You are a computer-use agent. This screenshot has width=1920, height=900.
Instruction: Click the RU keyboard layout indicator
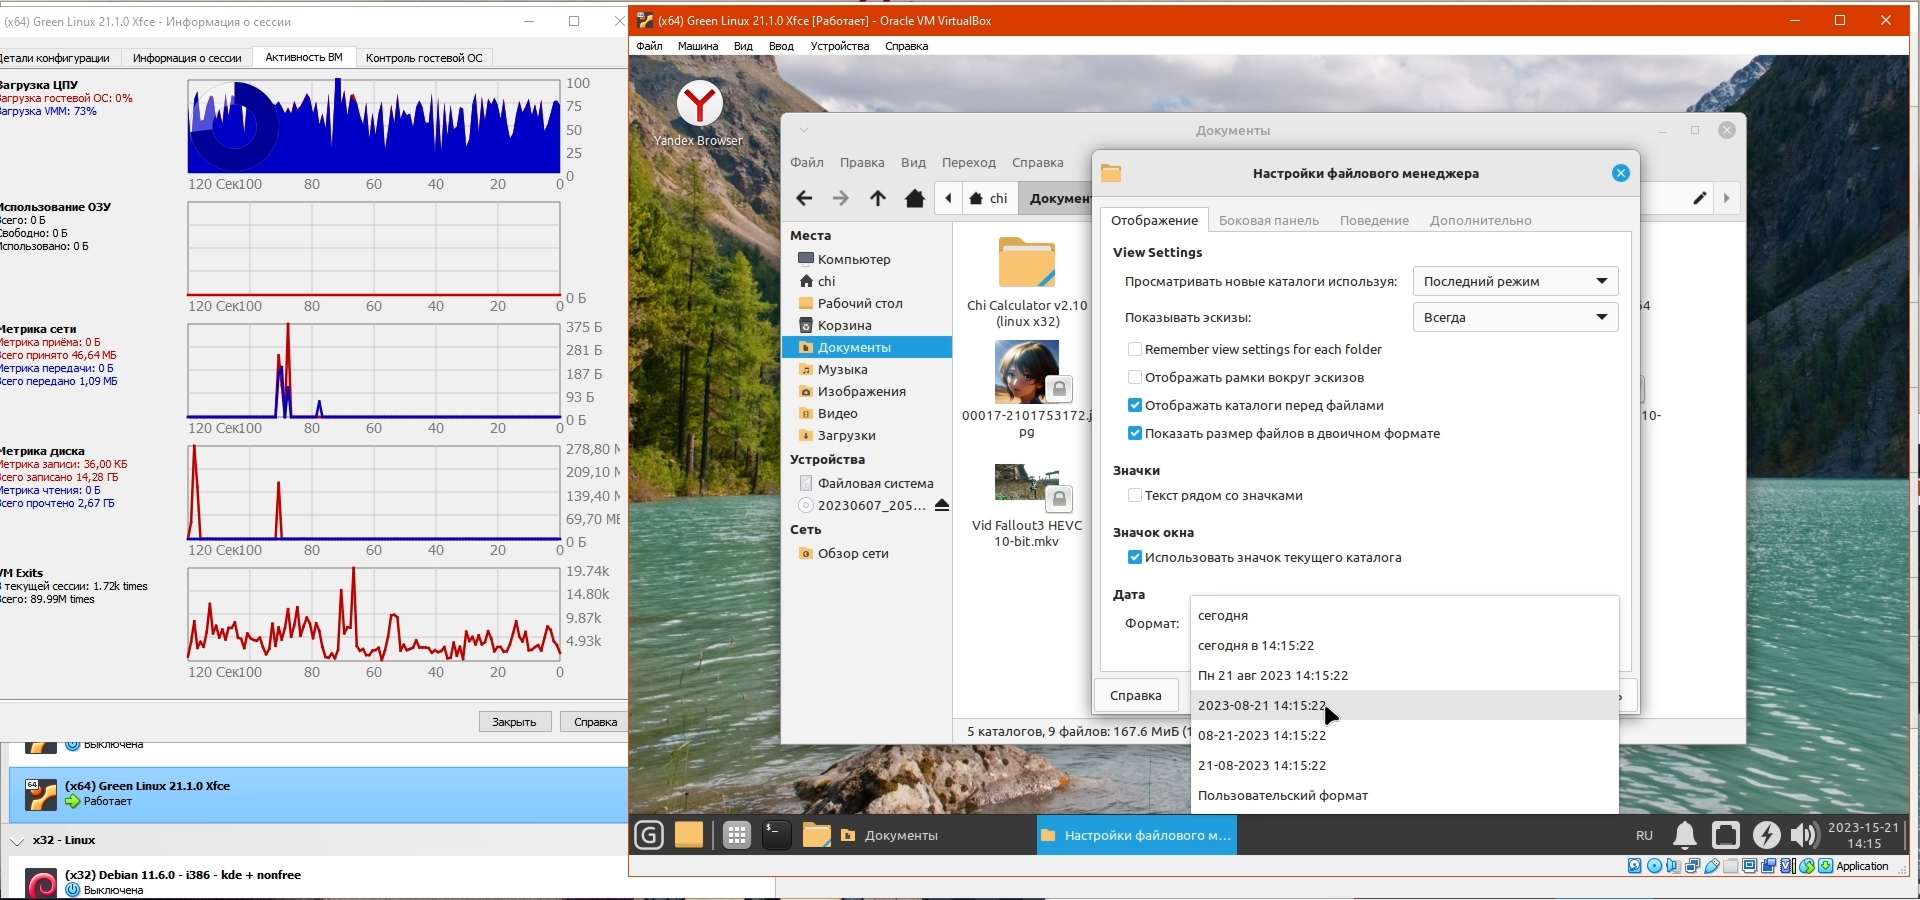(1644, 835)
